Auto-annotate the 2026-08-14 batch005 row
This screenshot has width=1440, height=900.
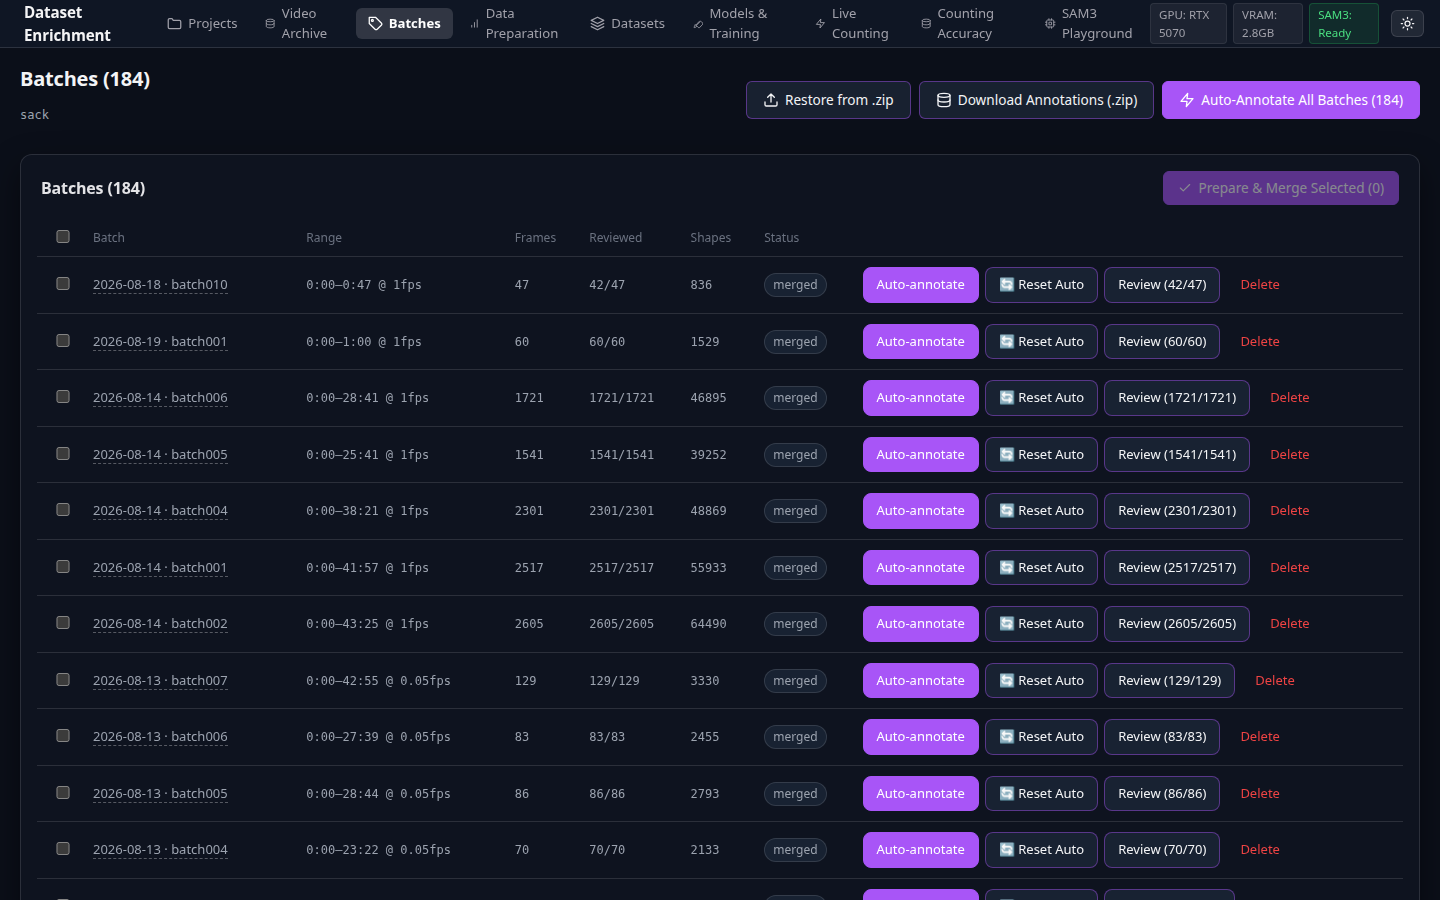click(x=920, y=455)
